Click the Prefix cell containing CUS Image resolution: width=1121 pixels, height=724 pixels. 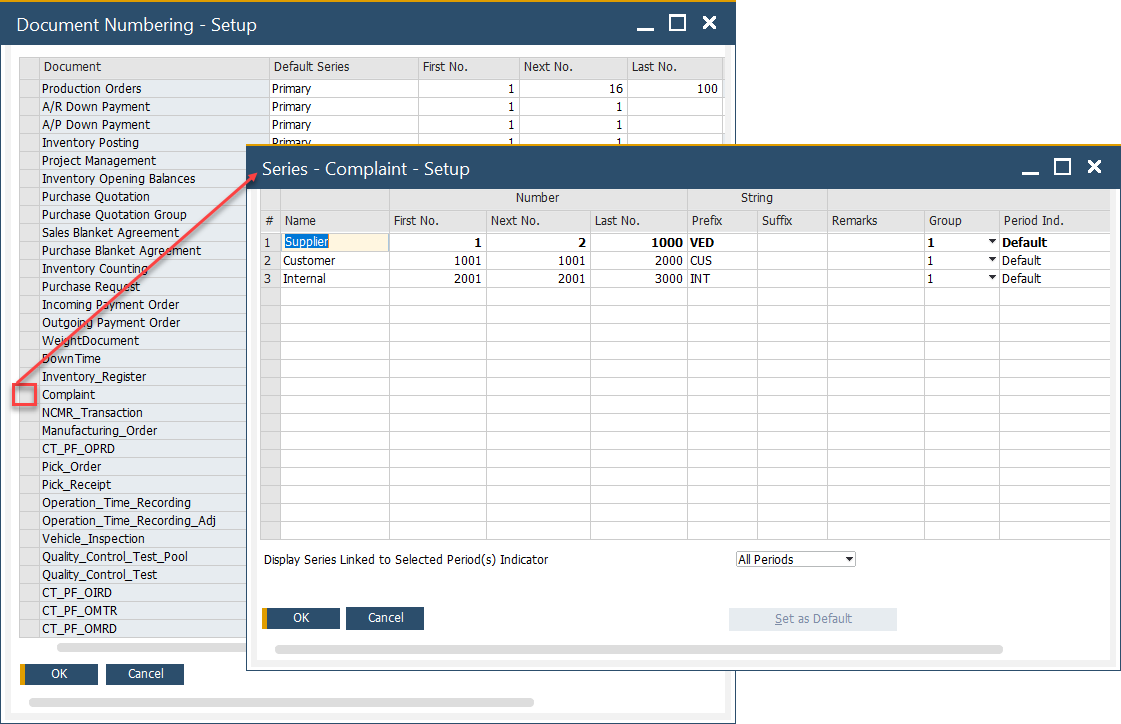[720, 261]
